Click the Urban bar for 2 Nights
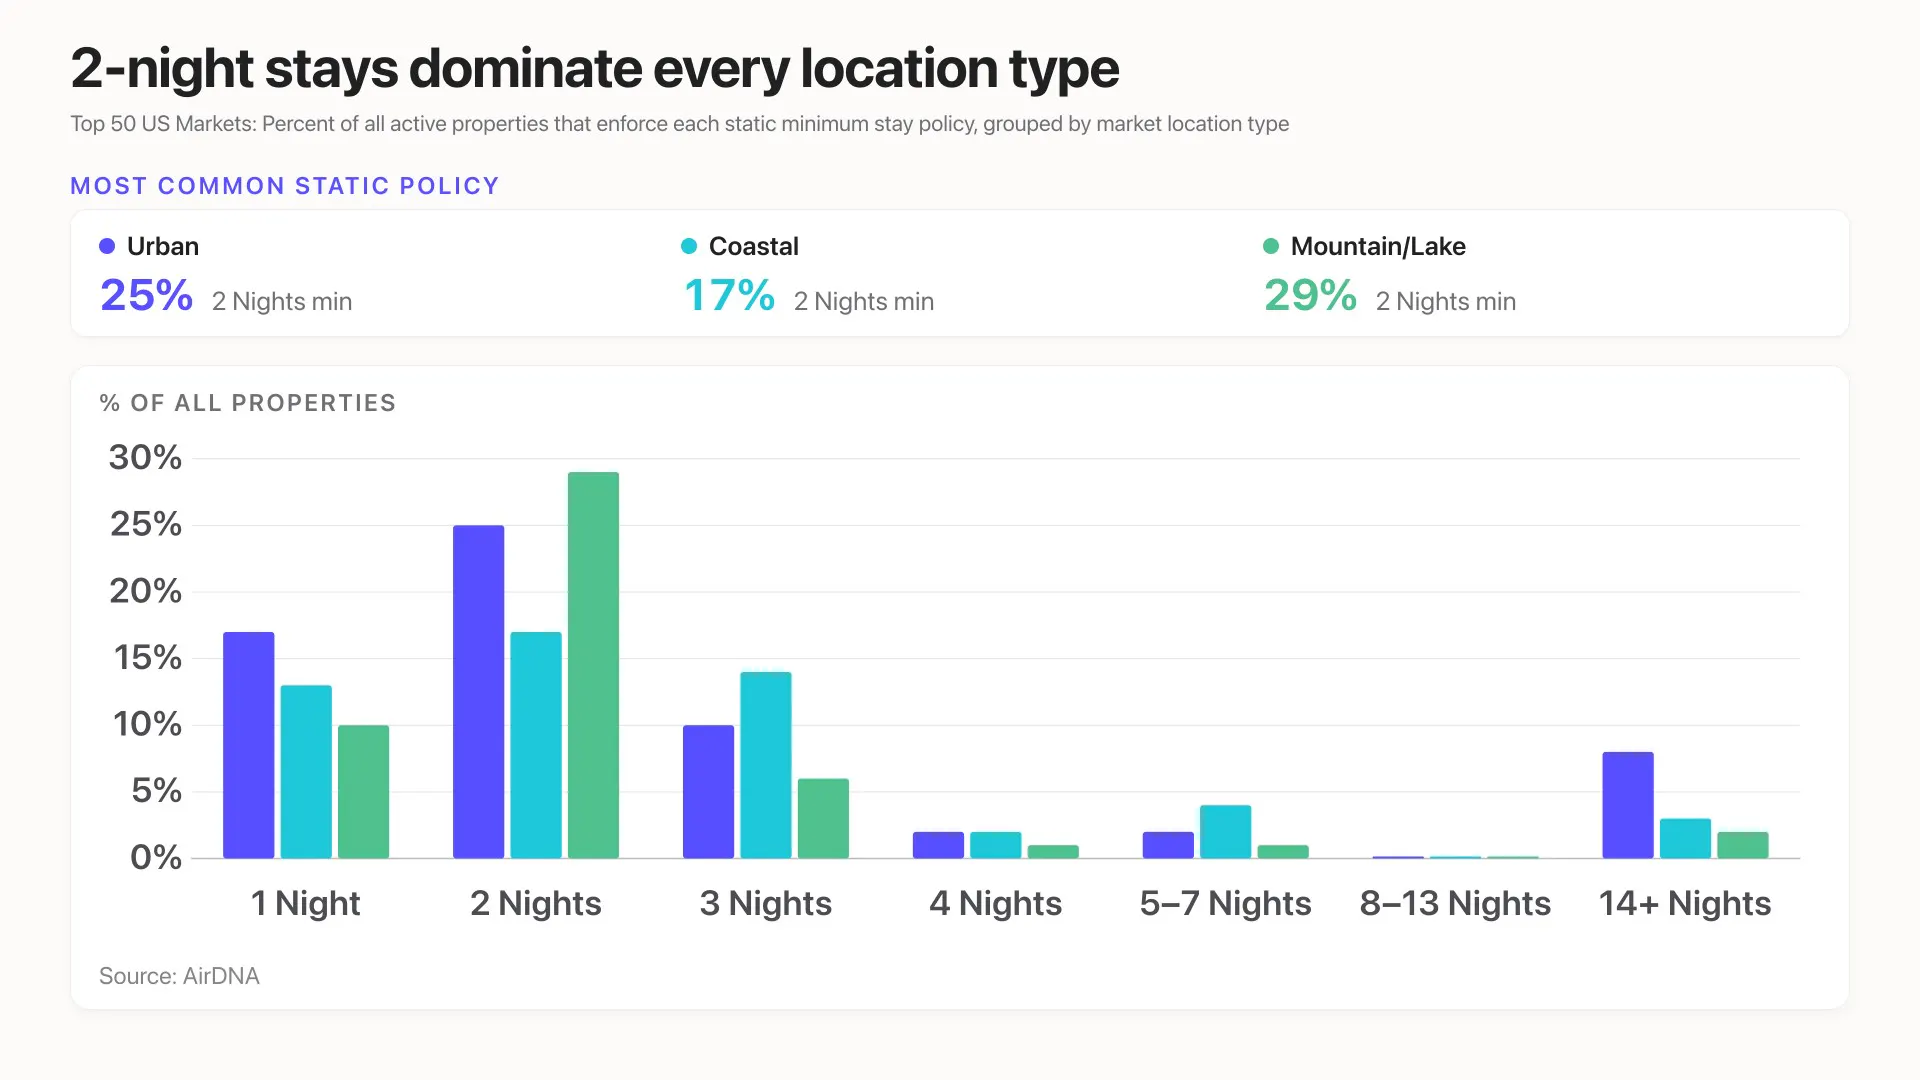Viewport: 1920px width, 1080px height. tap(479, 691)
